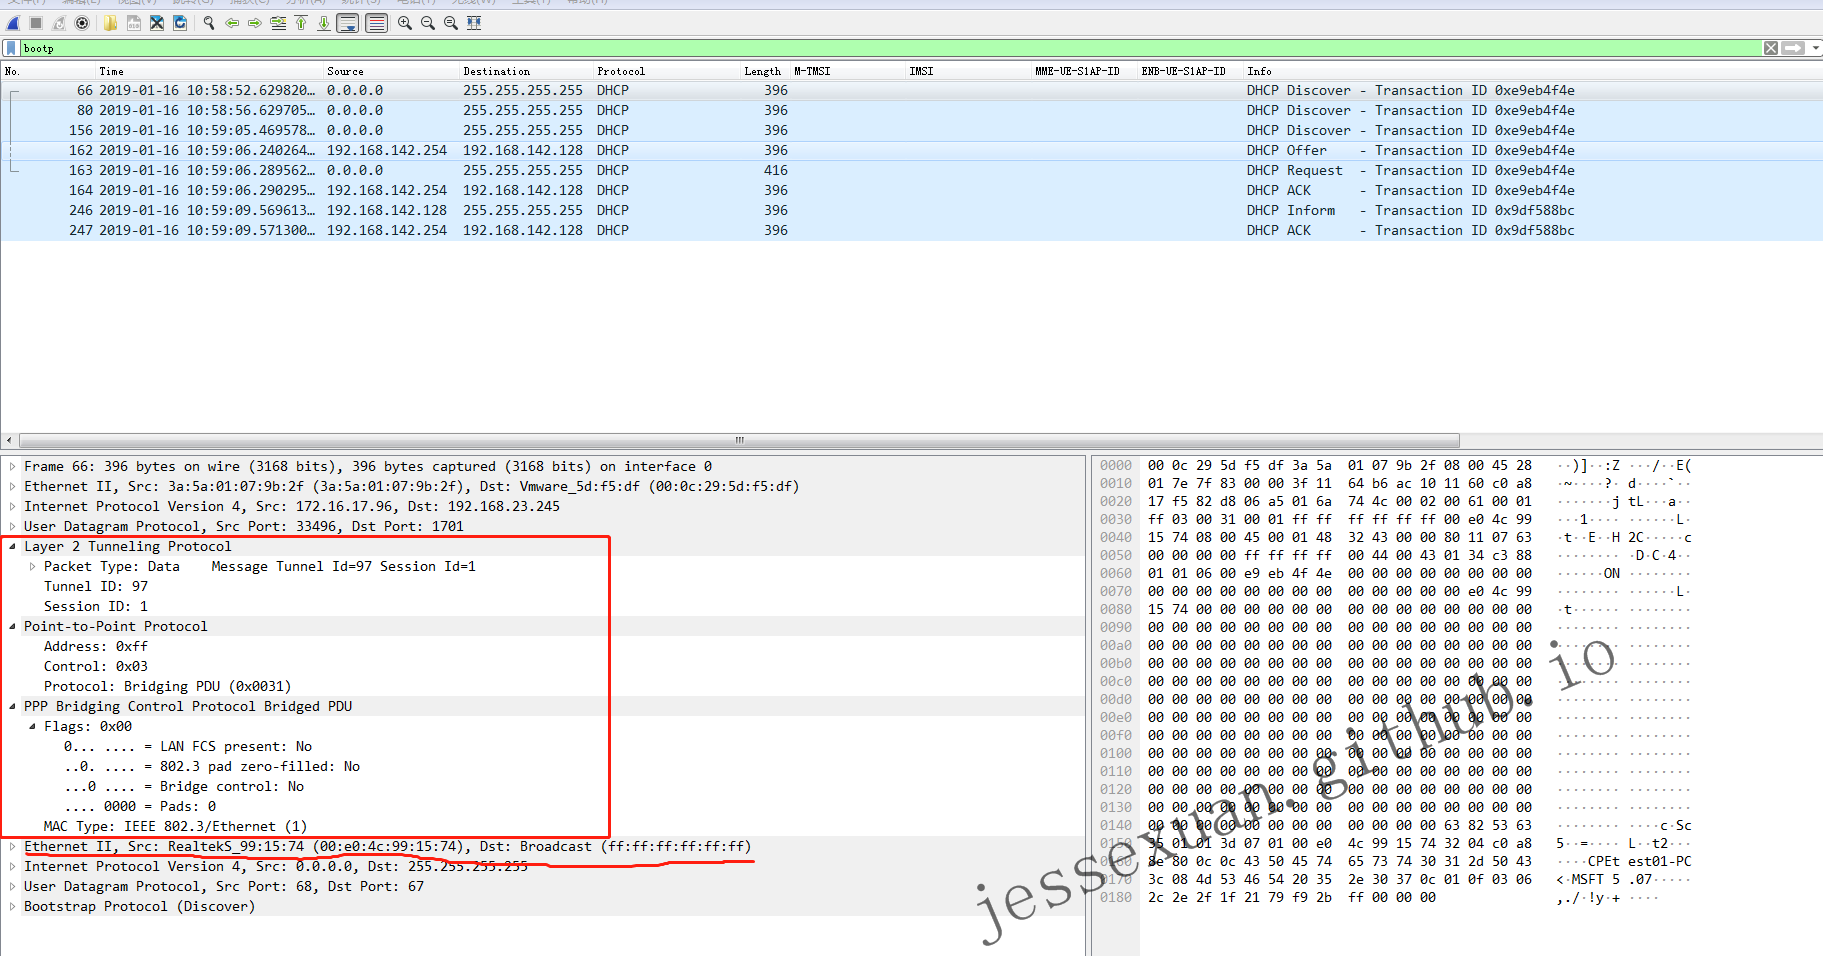Open the display filter bookmark menu

(11, 48)
